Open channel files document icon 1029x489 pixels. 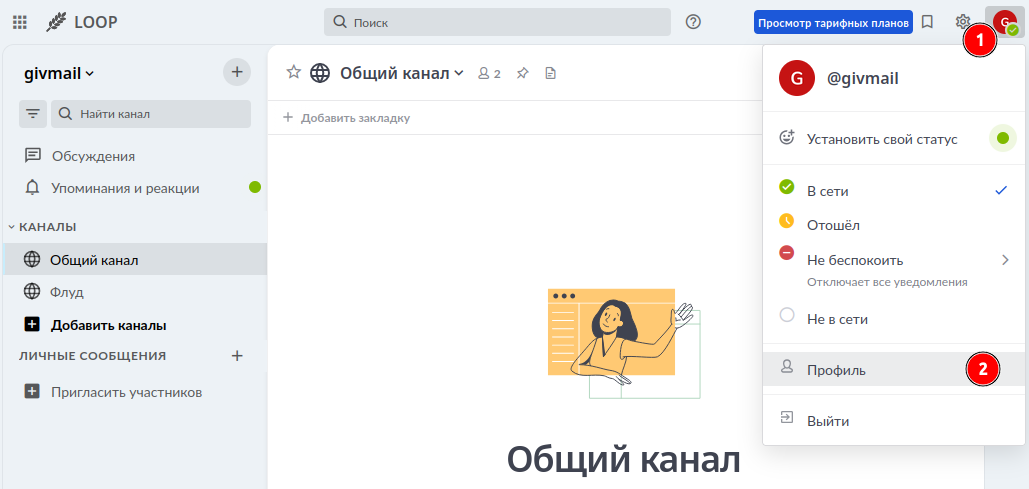coord(550,73)
